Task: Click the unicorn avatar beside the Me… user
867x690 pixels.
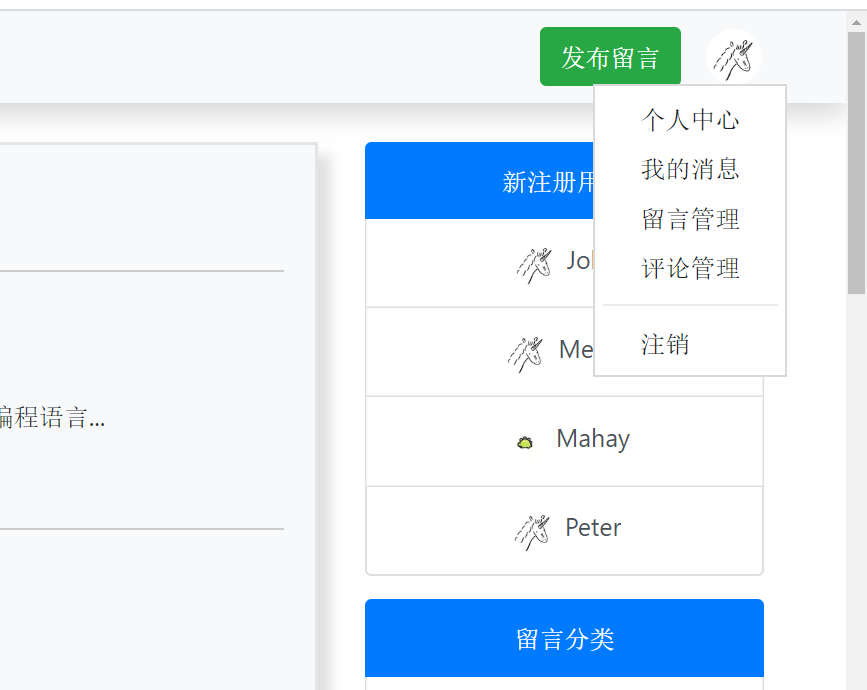Action: click(526, 352)
